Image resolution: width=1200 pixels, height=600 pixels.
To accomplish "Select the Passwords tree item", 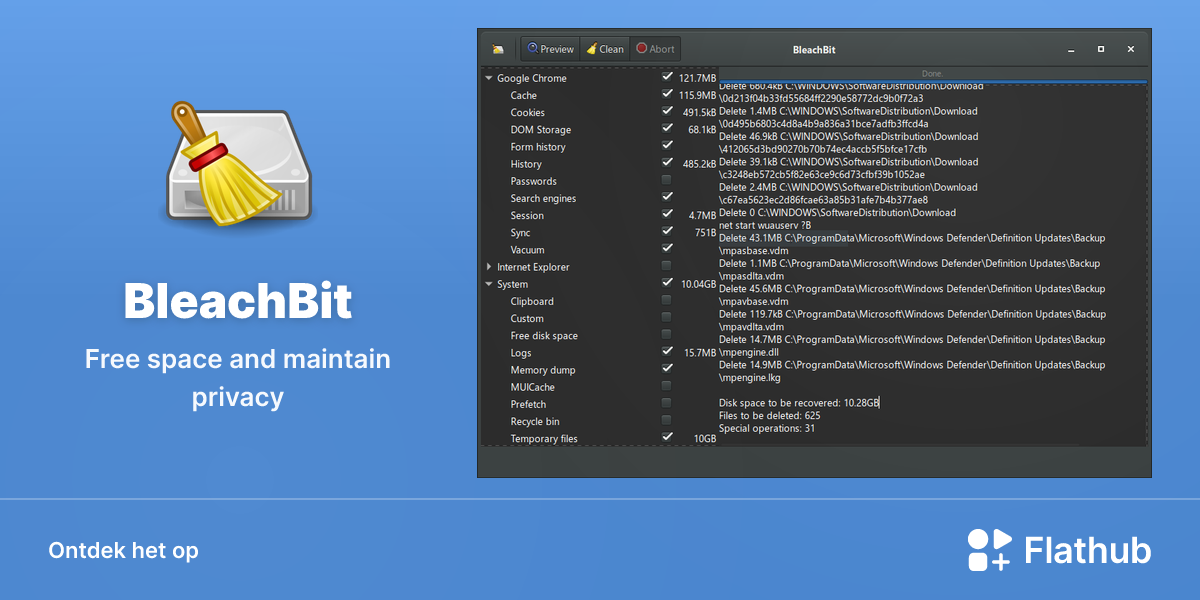I will click(x=534, y=181).
